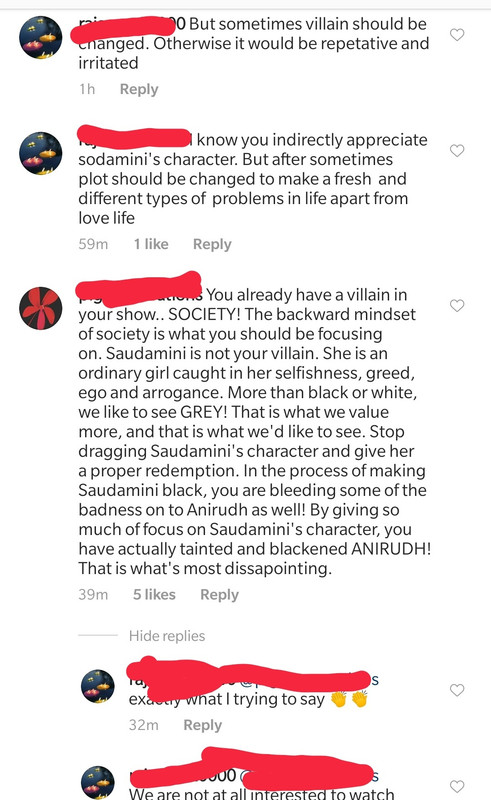Tap heart on the SOCIETY villain comment

pyautogui.click(x=457, y=305)
